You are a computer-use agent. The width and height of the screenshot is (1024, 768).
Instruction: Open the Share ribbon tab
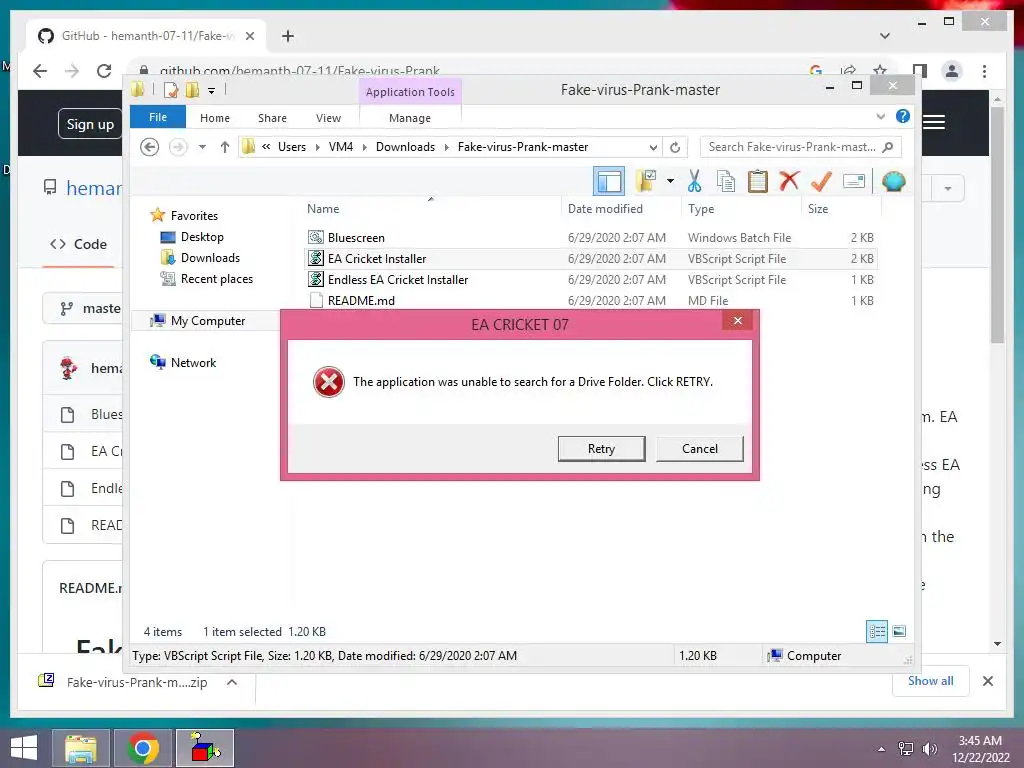[272, 118]
